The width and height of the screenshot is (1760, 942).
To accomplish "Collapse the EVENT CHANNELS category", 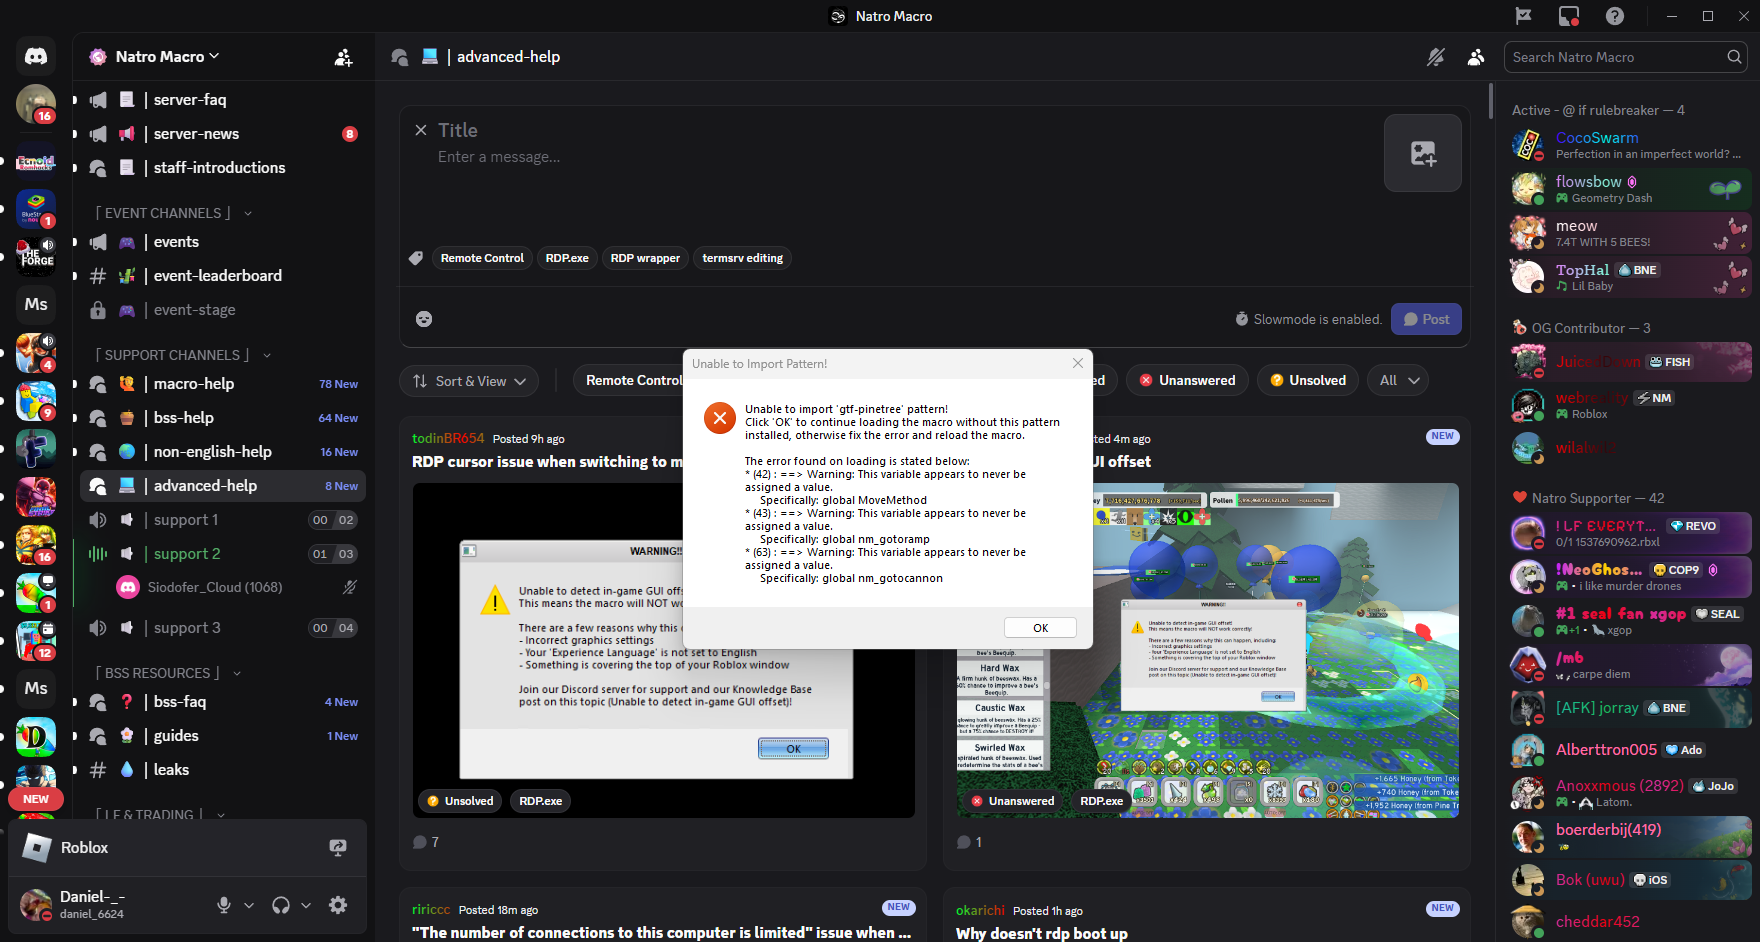I will pyautogui.click(x=172, y=213).
